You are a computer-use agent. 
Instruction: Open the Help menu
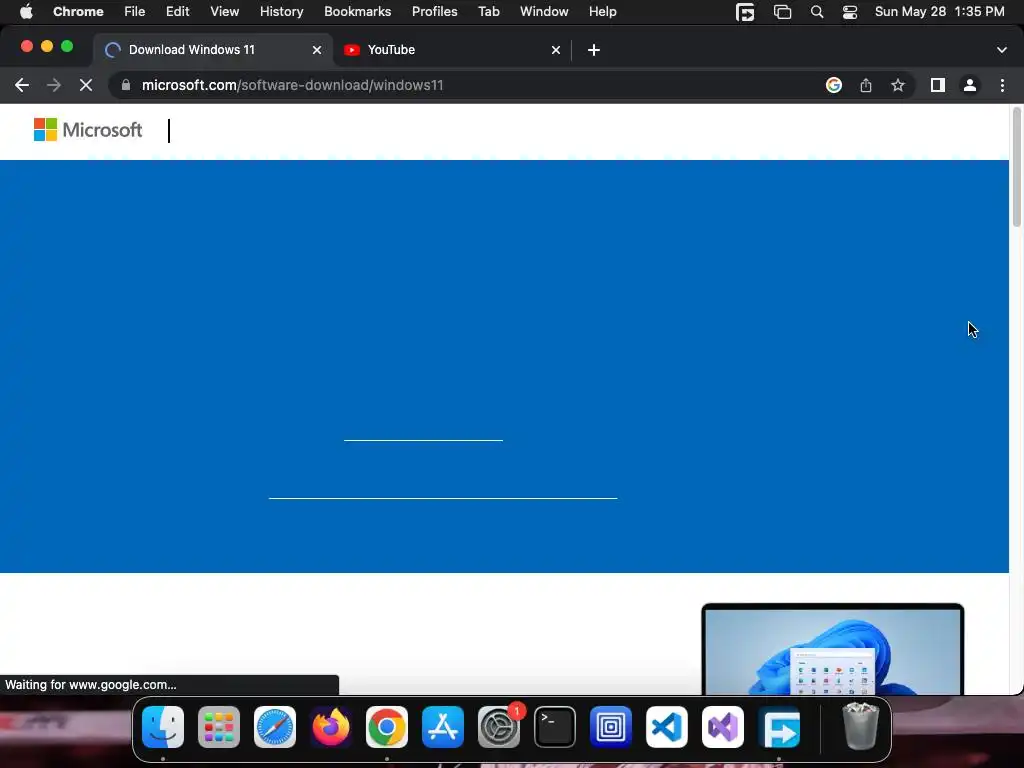point(602,11)
